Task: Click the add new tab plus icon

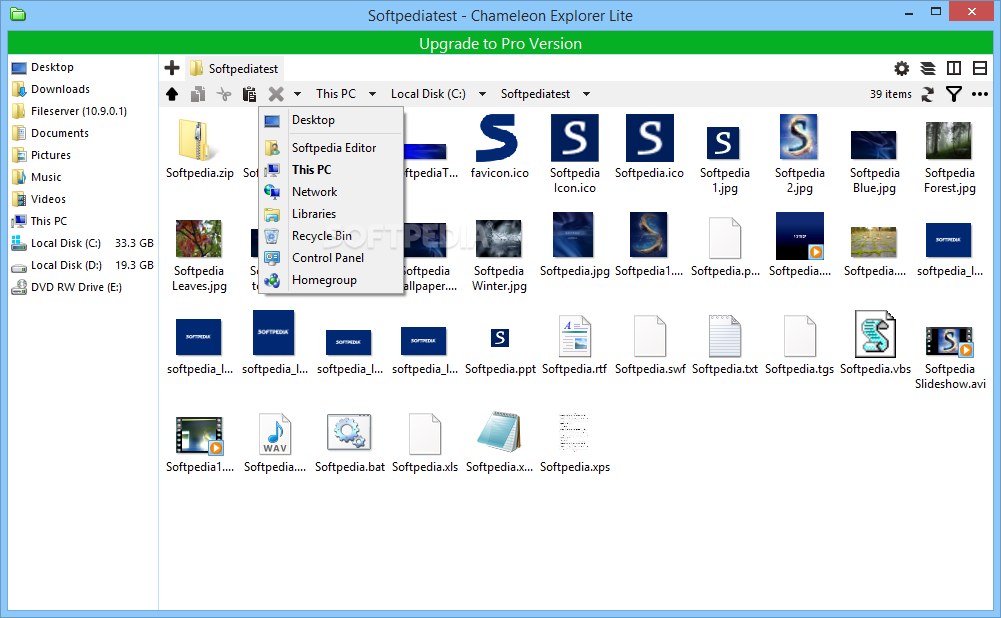Action: coord(172,68)
